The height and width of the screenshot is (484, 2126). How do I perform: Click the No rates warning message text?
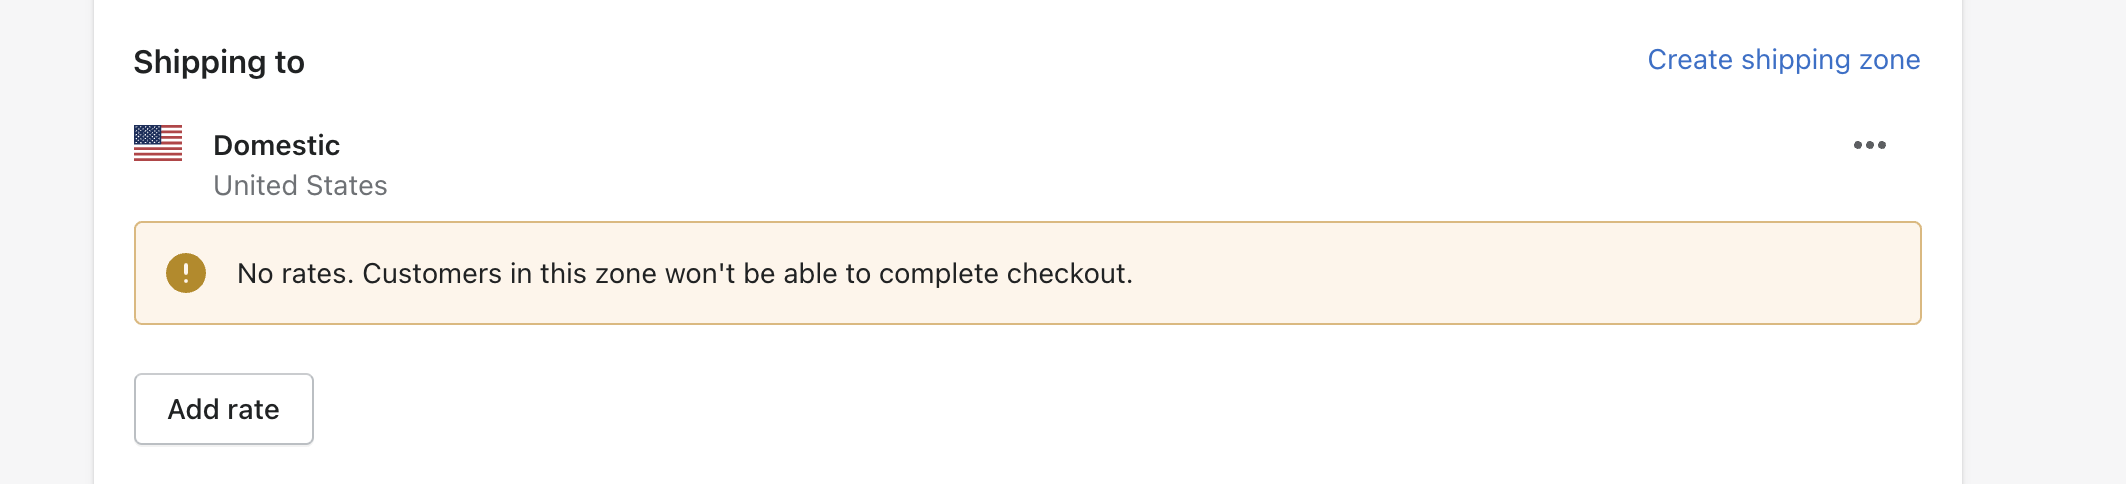tap(685, 273)
